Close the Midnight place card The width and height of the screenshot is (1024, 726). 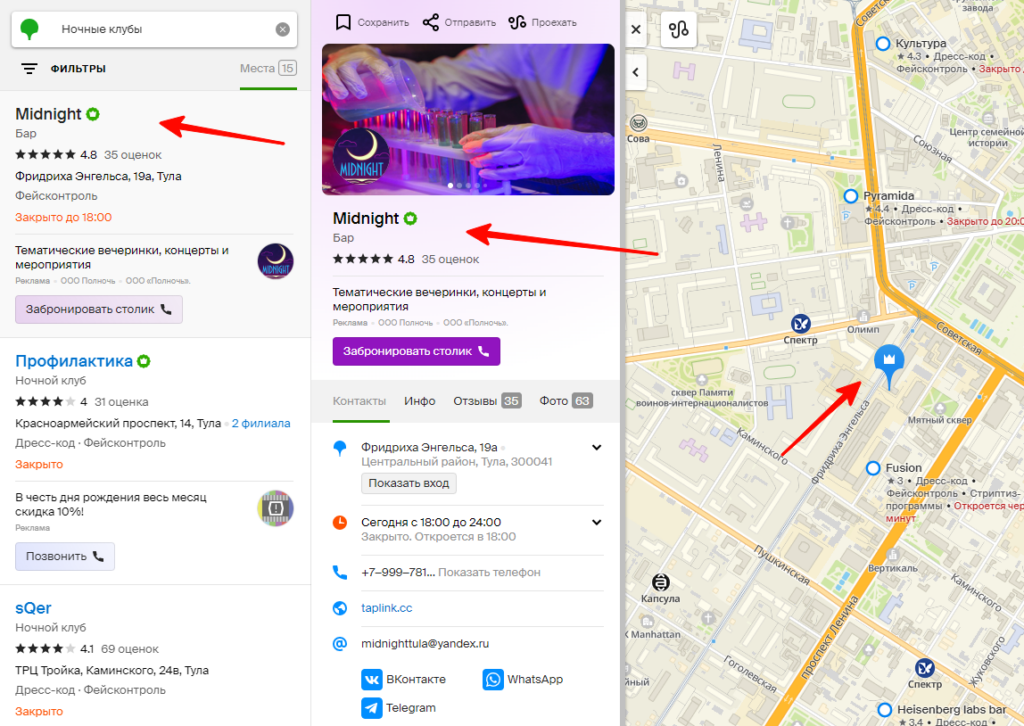coord(635,29)
